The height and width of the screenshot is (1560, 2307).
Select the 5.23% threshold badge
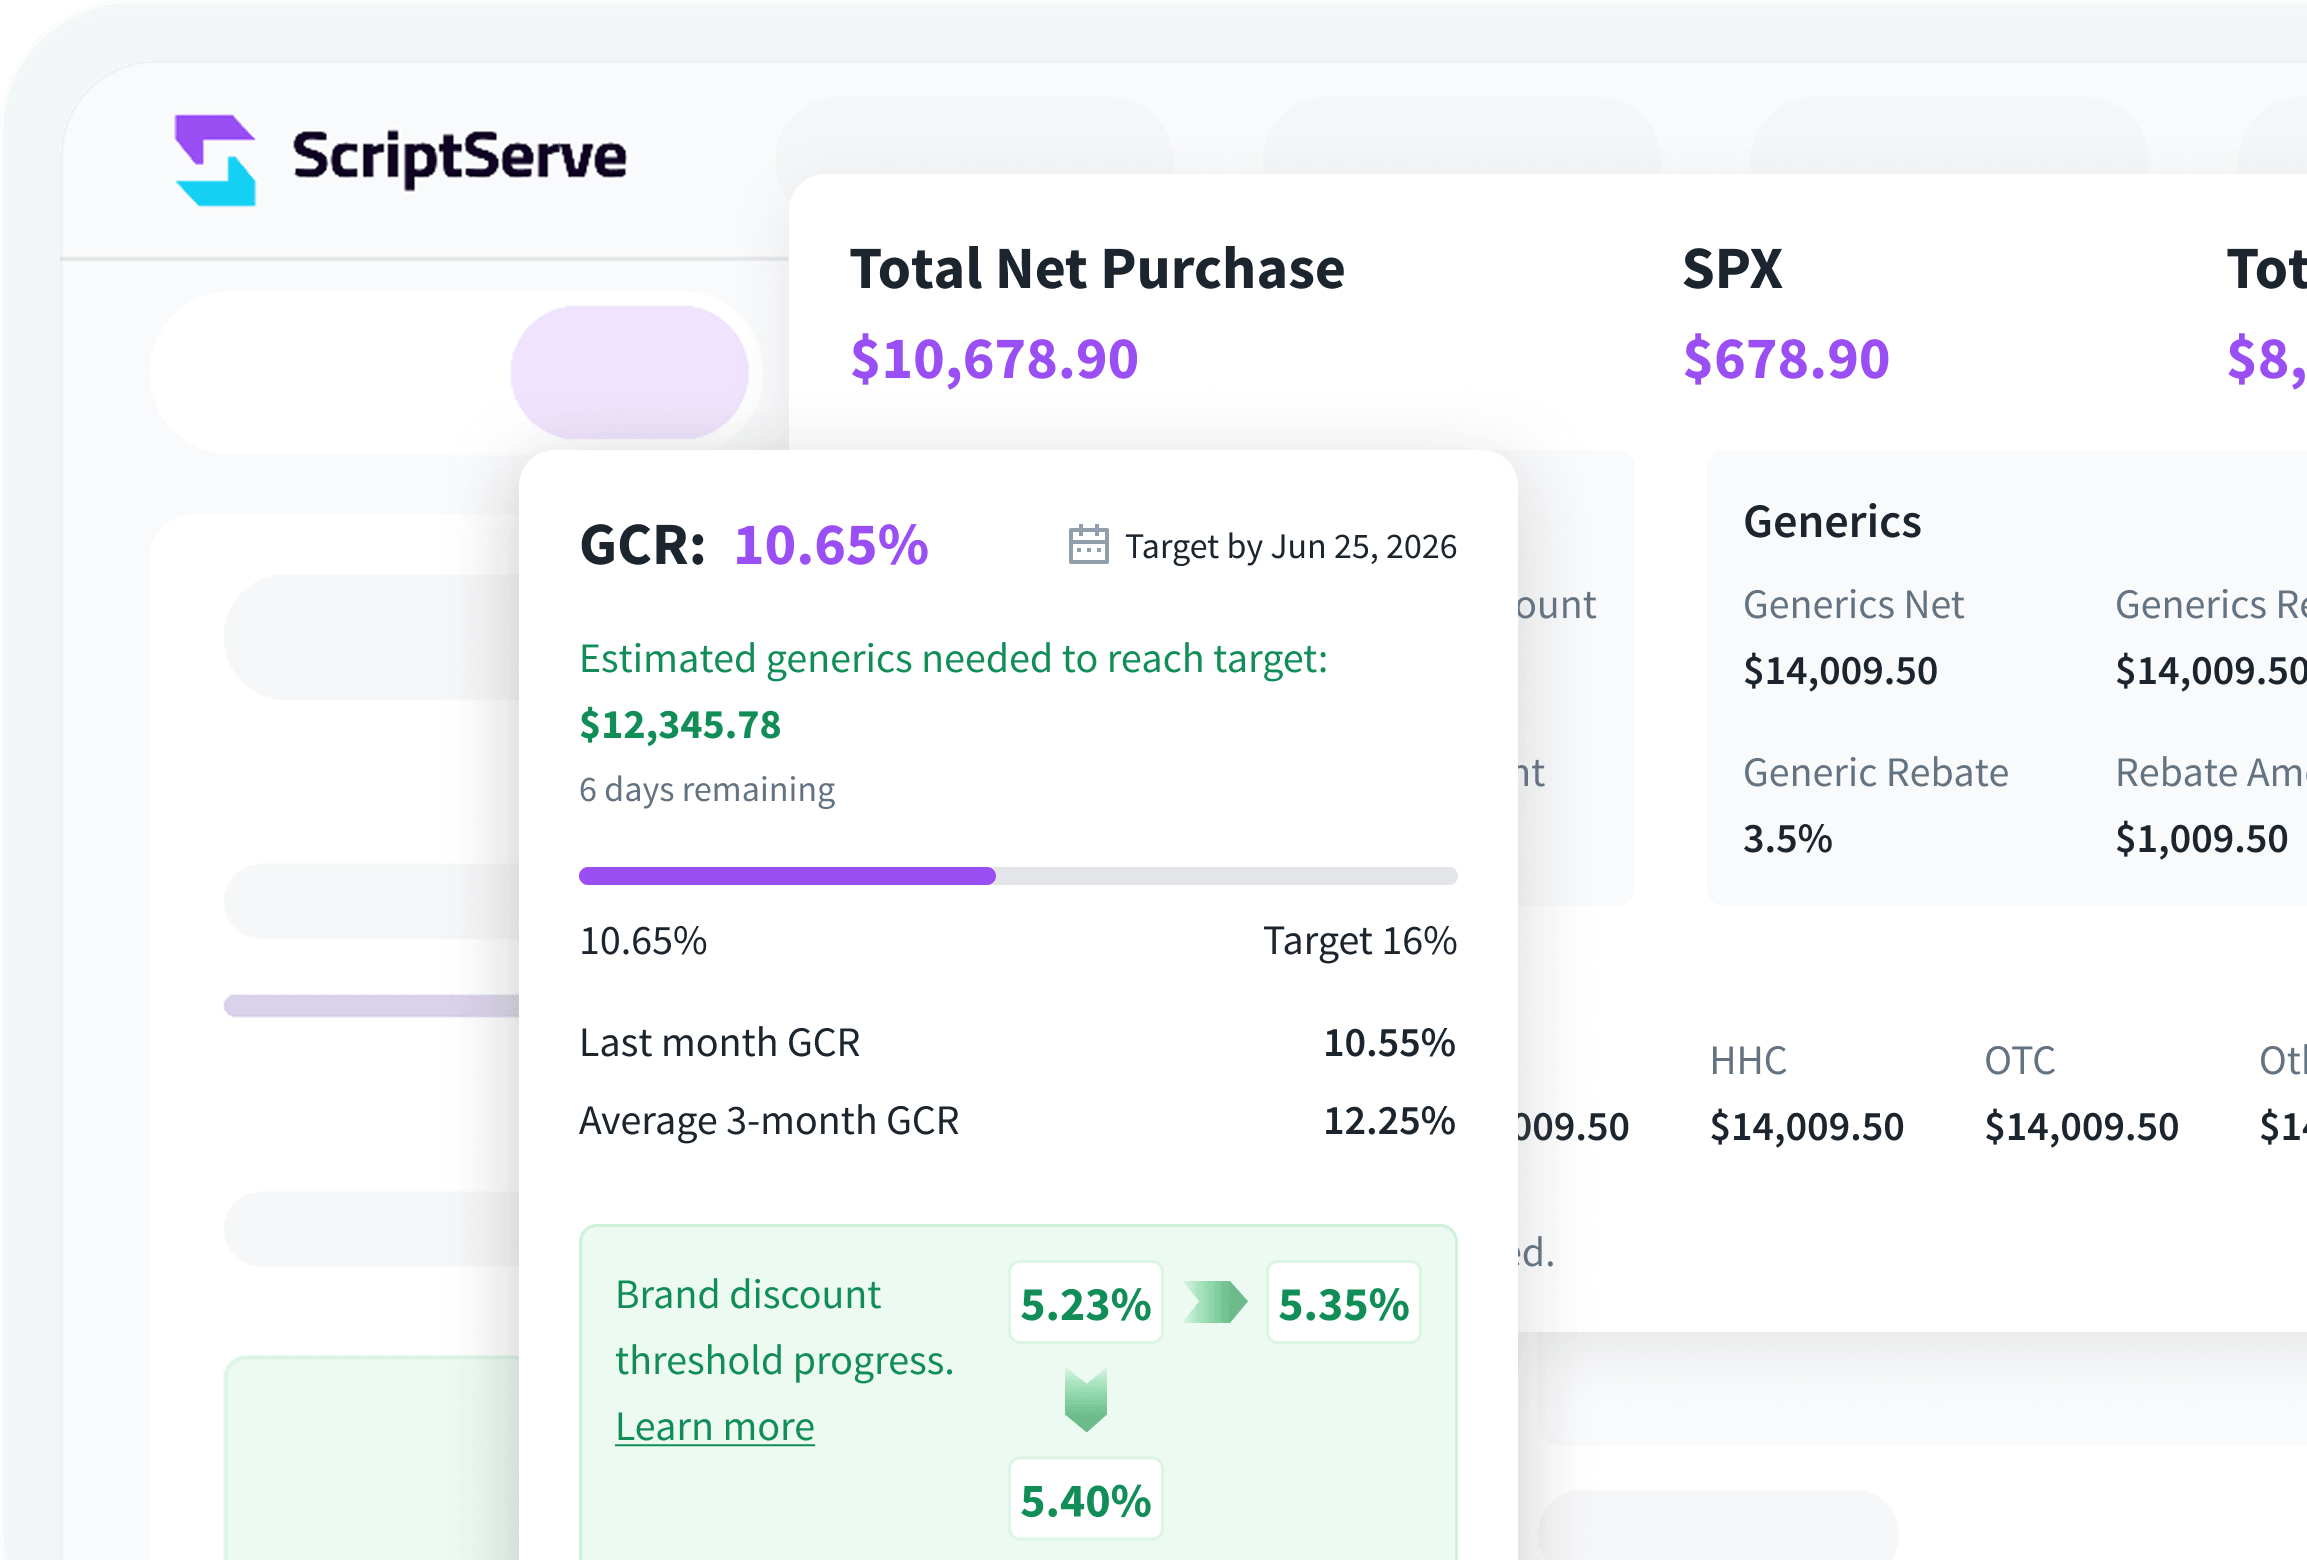(1085, 1302)
